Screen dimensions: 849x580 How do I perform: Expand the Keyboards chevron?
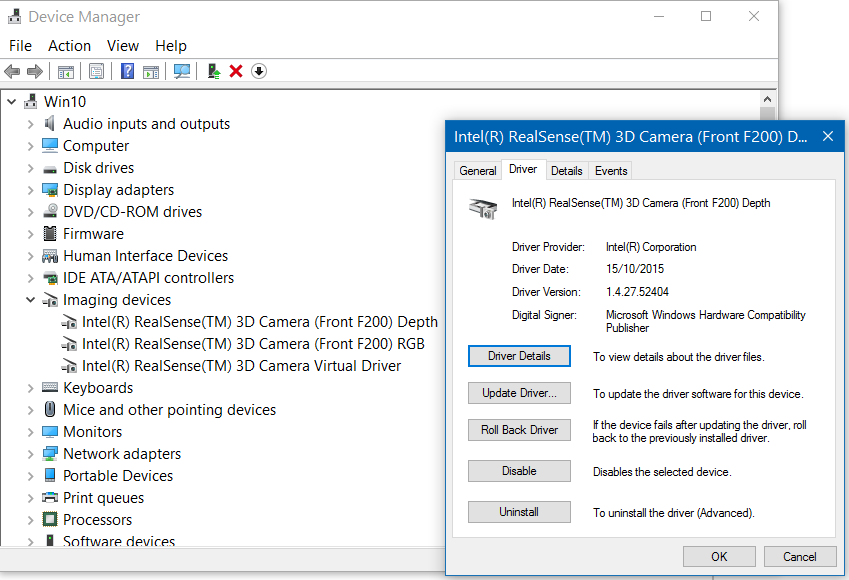point(31,388)
